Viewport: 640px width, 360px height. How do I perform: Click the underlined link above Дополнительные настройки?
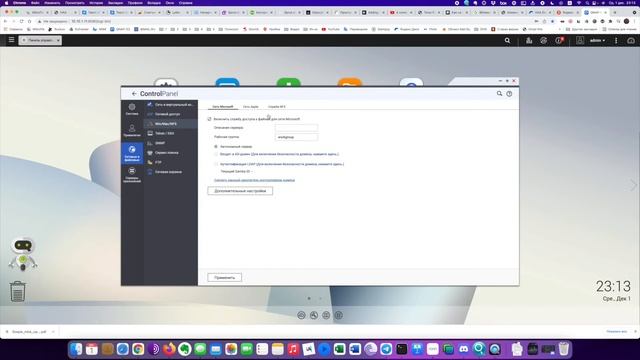click(254, 180)
